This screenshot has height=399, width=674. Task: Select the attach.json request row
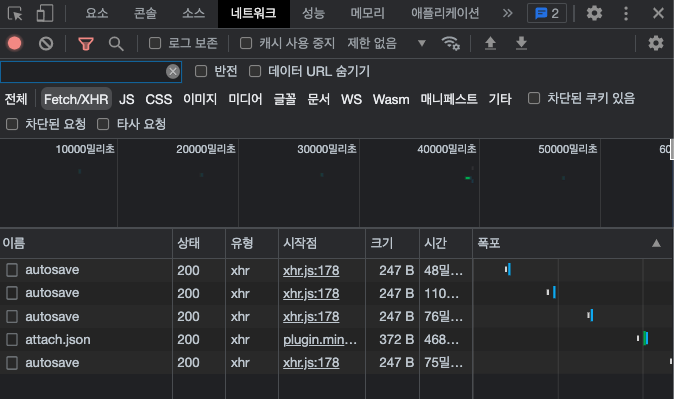pyautogui.click(x=337, y=340)
